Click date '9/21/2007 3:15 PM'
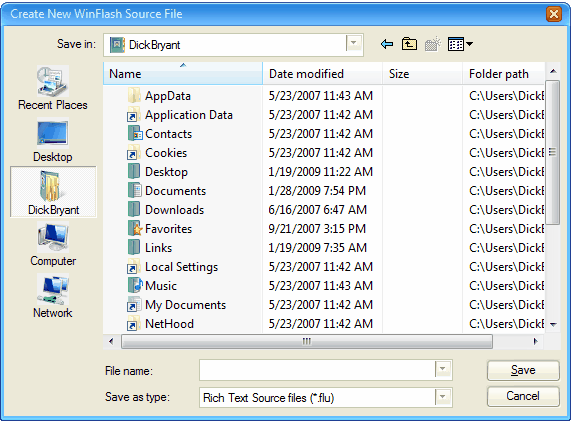This screenshot has height=421, width=571. 317,229
